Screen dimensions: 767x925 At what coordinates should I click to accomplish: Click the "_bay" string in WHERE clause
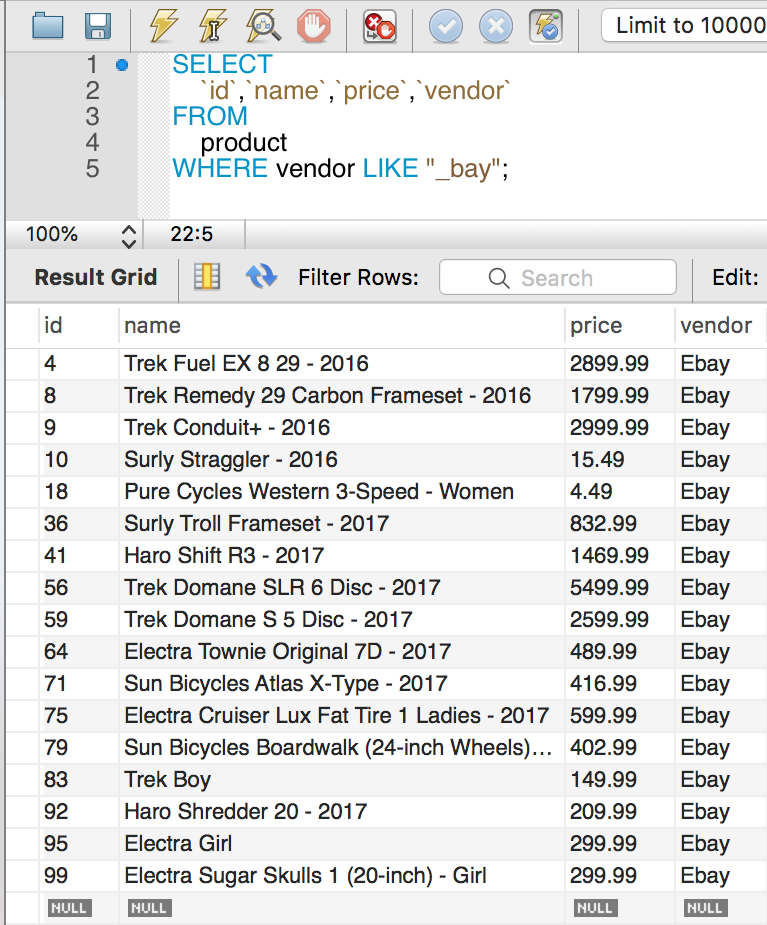[x=463, y=169]
